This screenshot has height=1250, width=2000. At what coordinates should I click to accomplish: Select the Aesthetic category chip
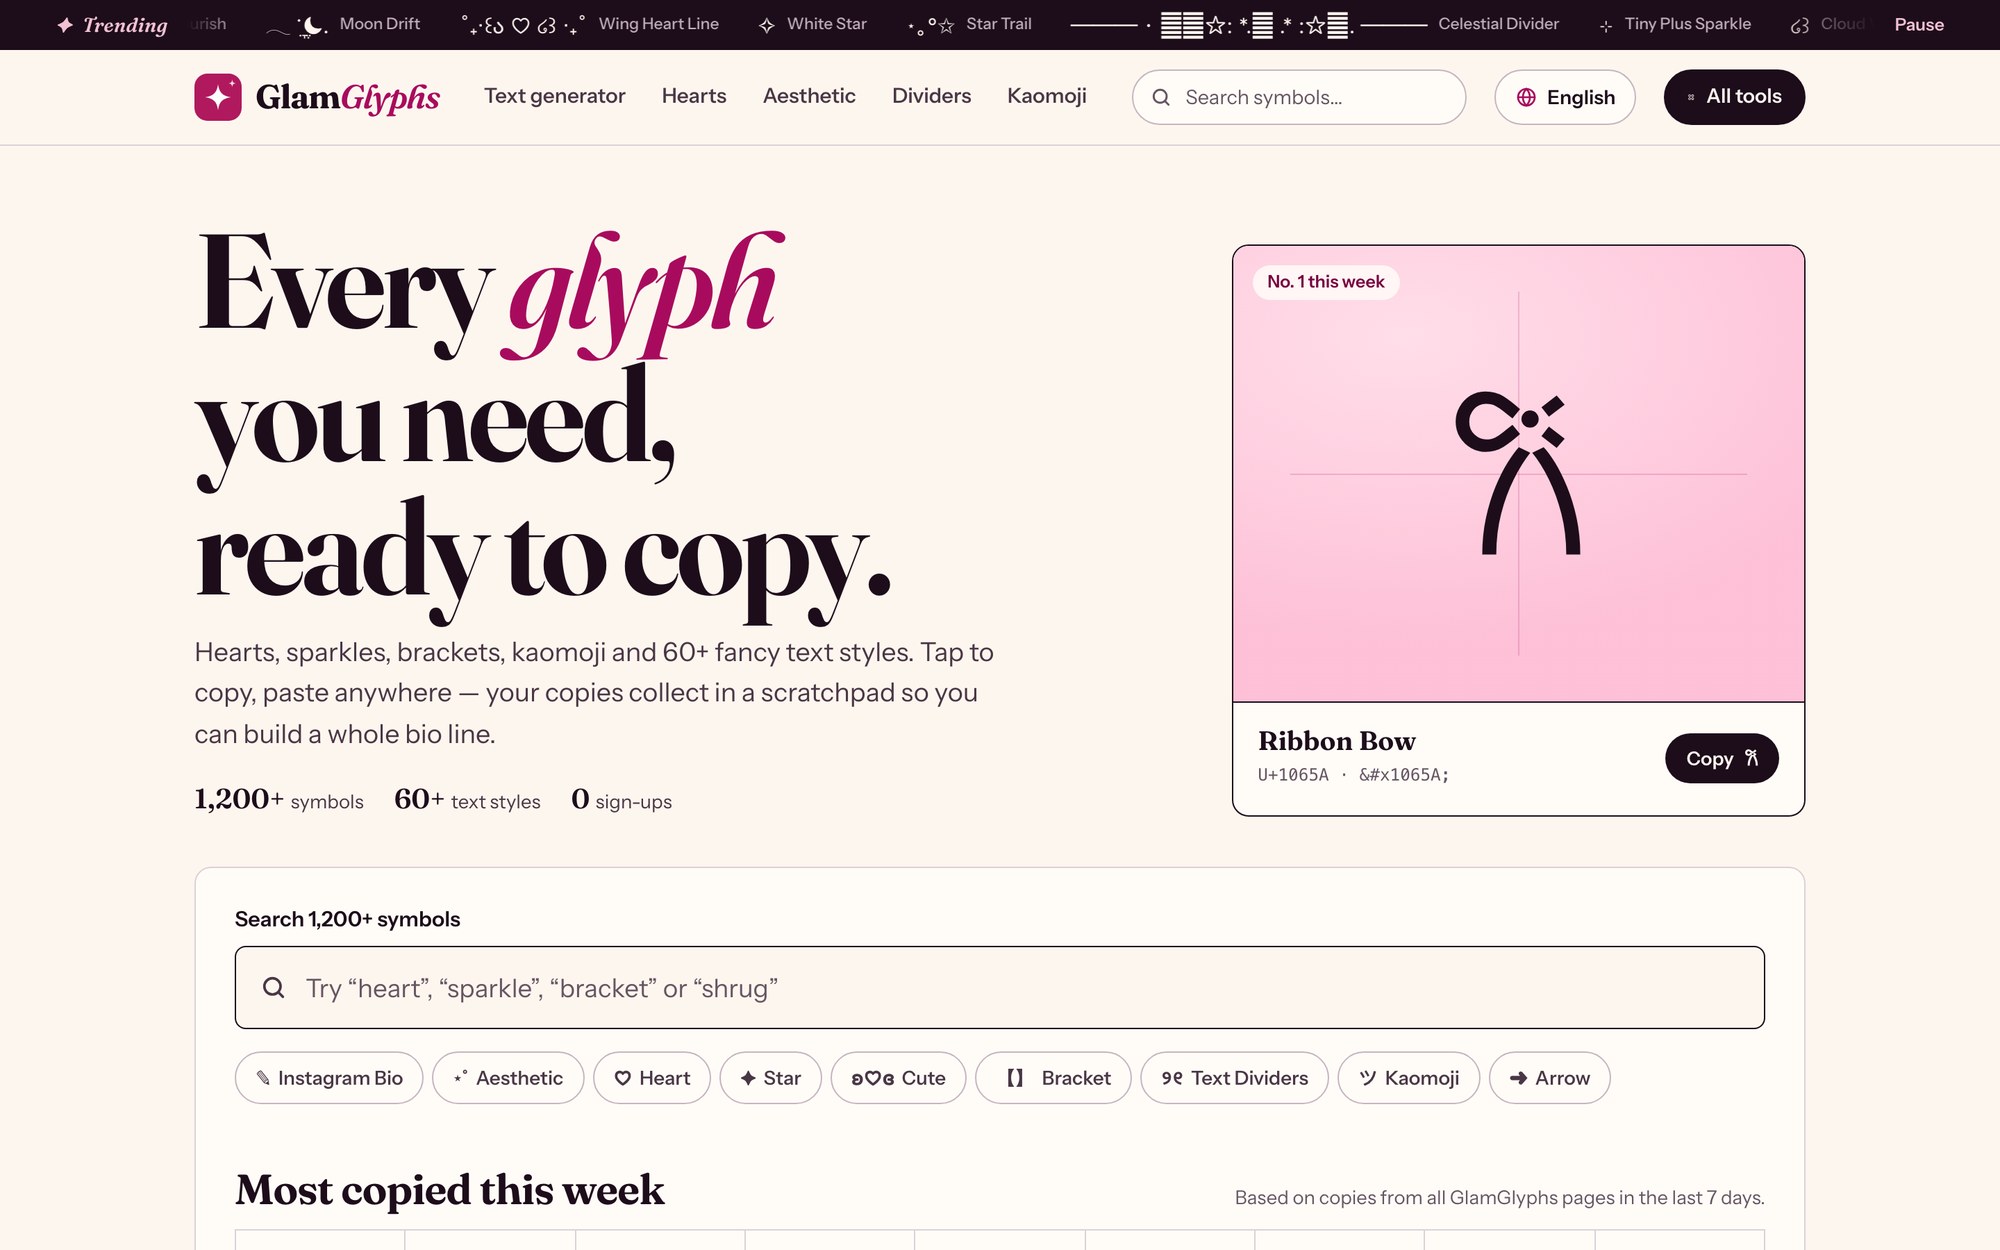point(508,1078)
